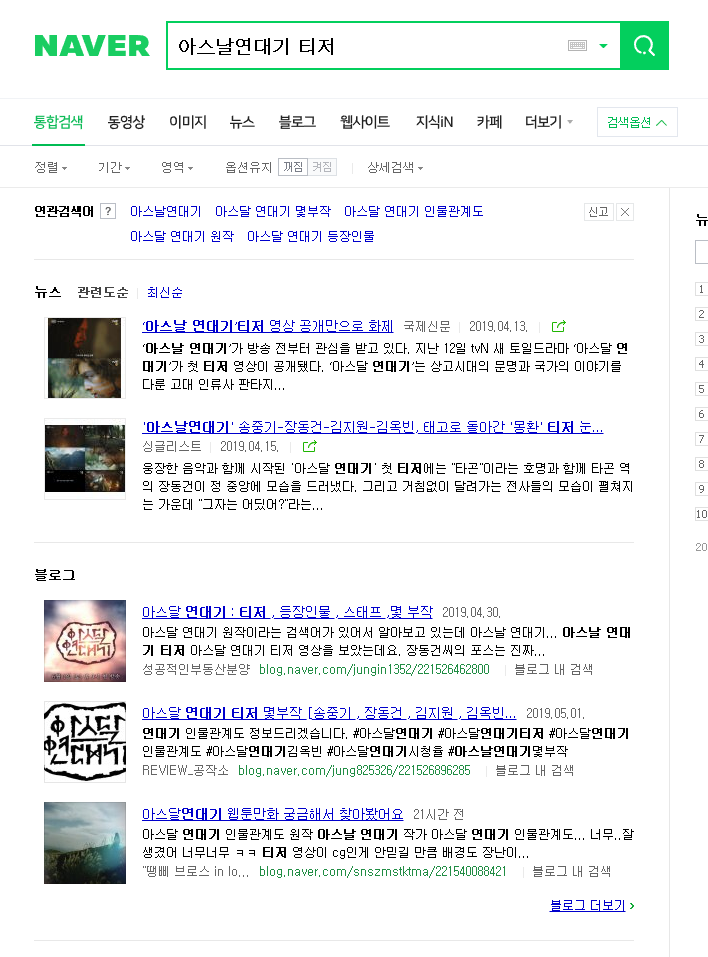Set 옵션유지 toggle to 꺼짐
Image resolution: width=708 pixels, height=957 pixels.
click(293, 167)
